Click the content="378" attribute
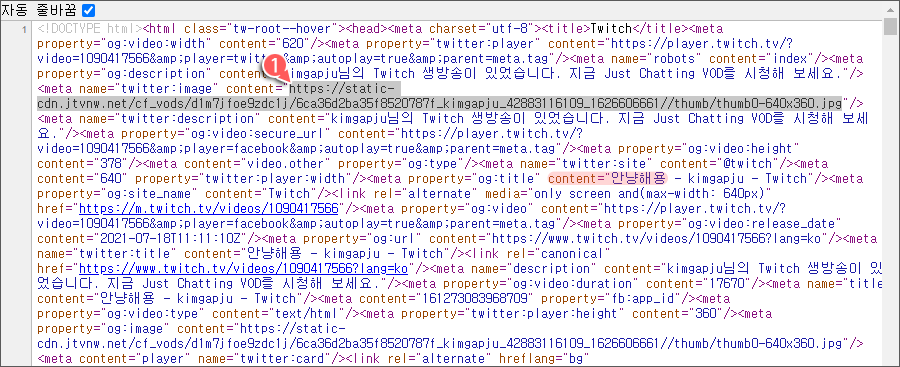Viewport: 900px width, 367px height. (83, 163)
